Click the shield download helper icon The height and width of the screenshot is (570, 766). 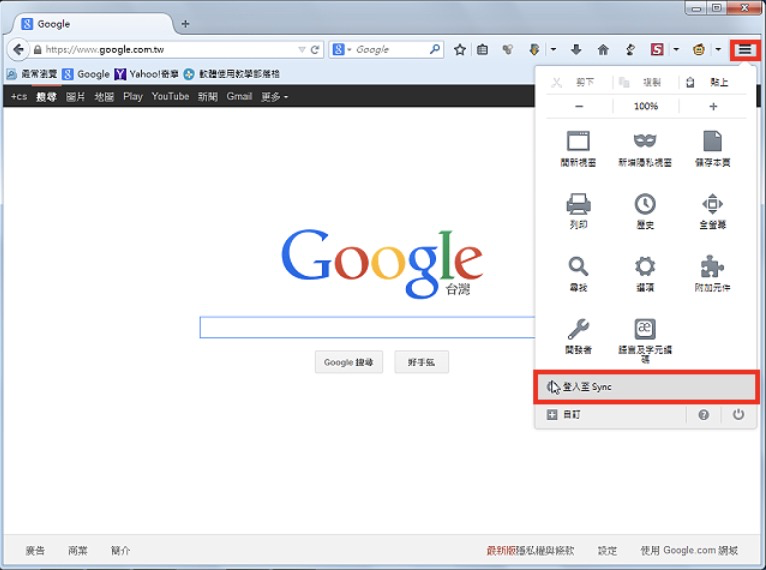coord(534,49)
